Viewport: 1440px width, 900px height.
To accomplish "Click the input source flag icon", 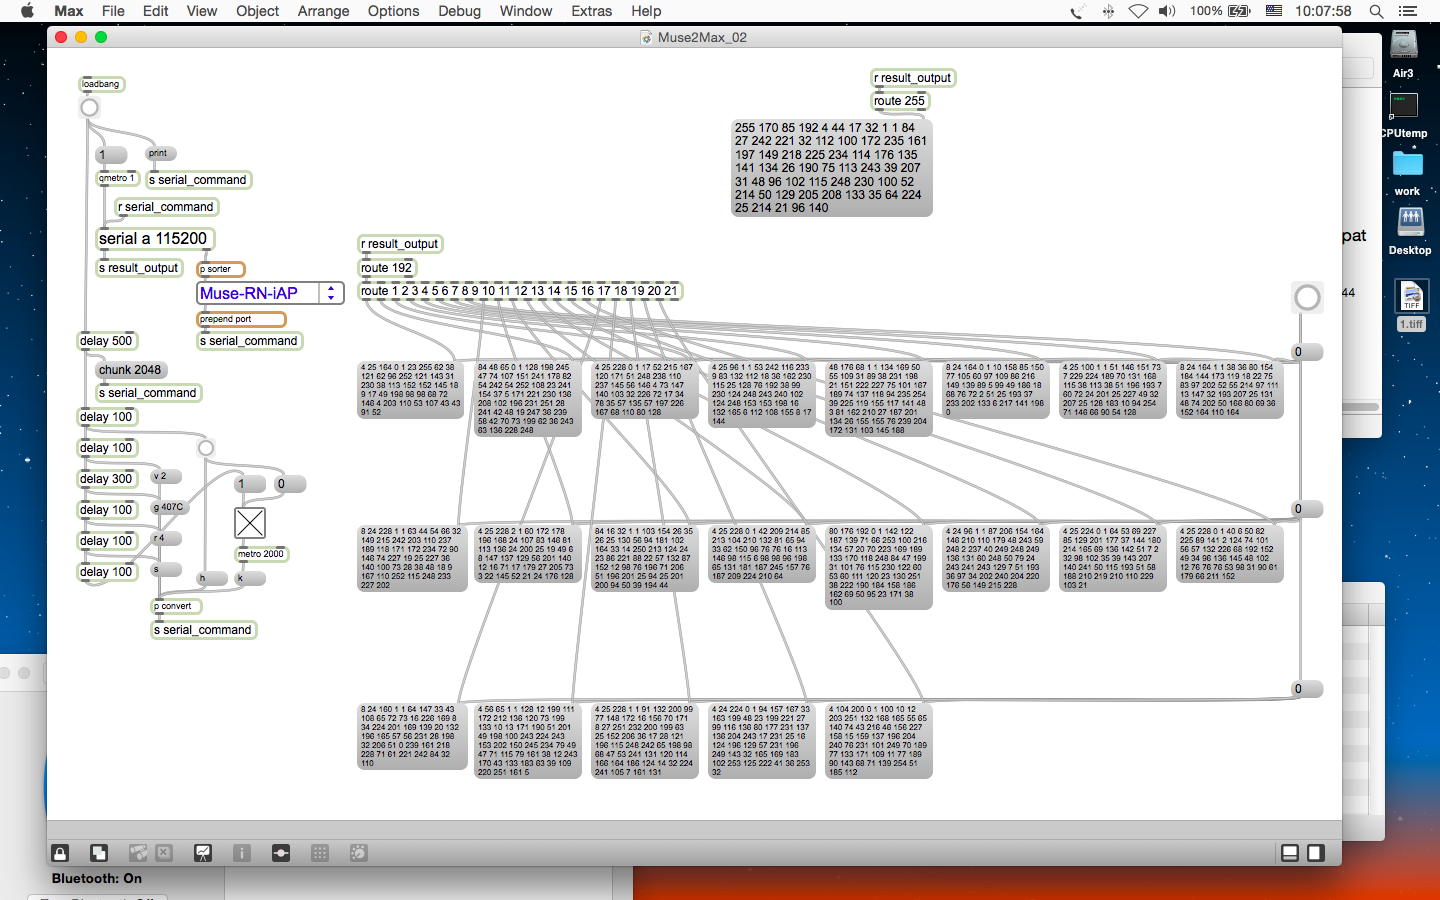I will pyautogui.click(x=1274, y=11).
